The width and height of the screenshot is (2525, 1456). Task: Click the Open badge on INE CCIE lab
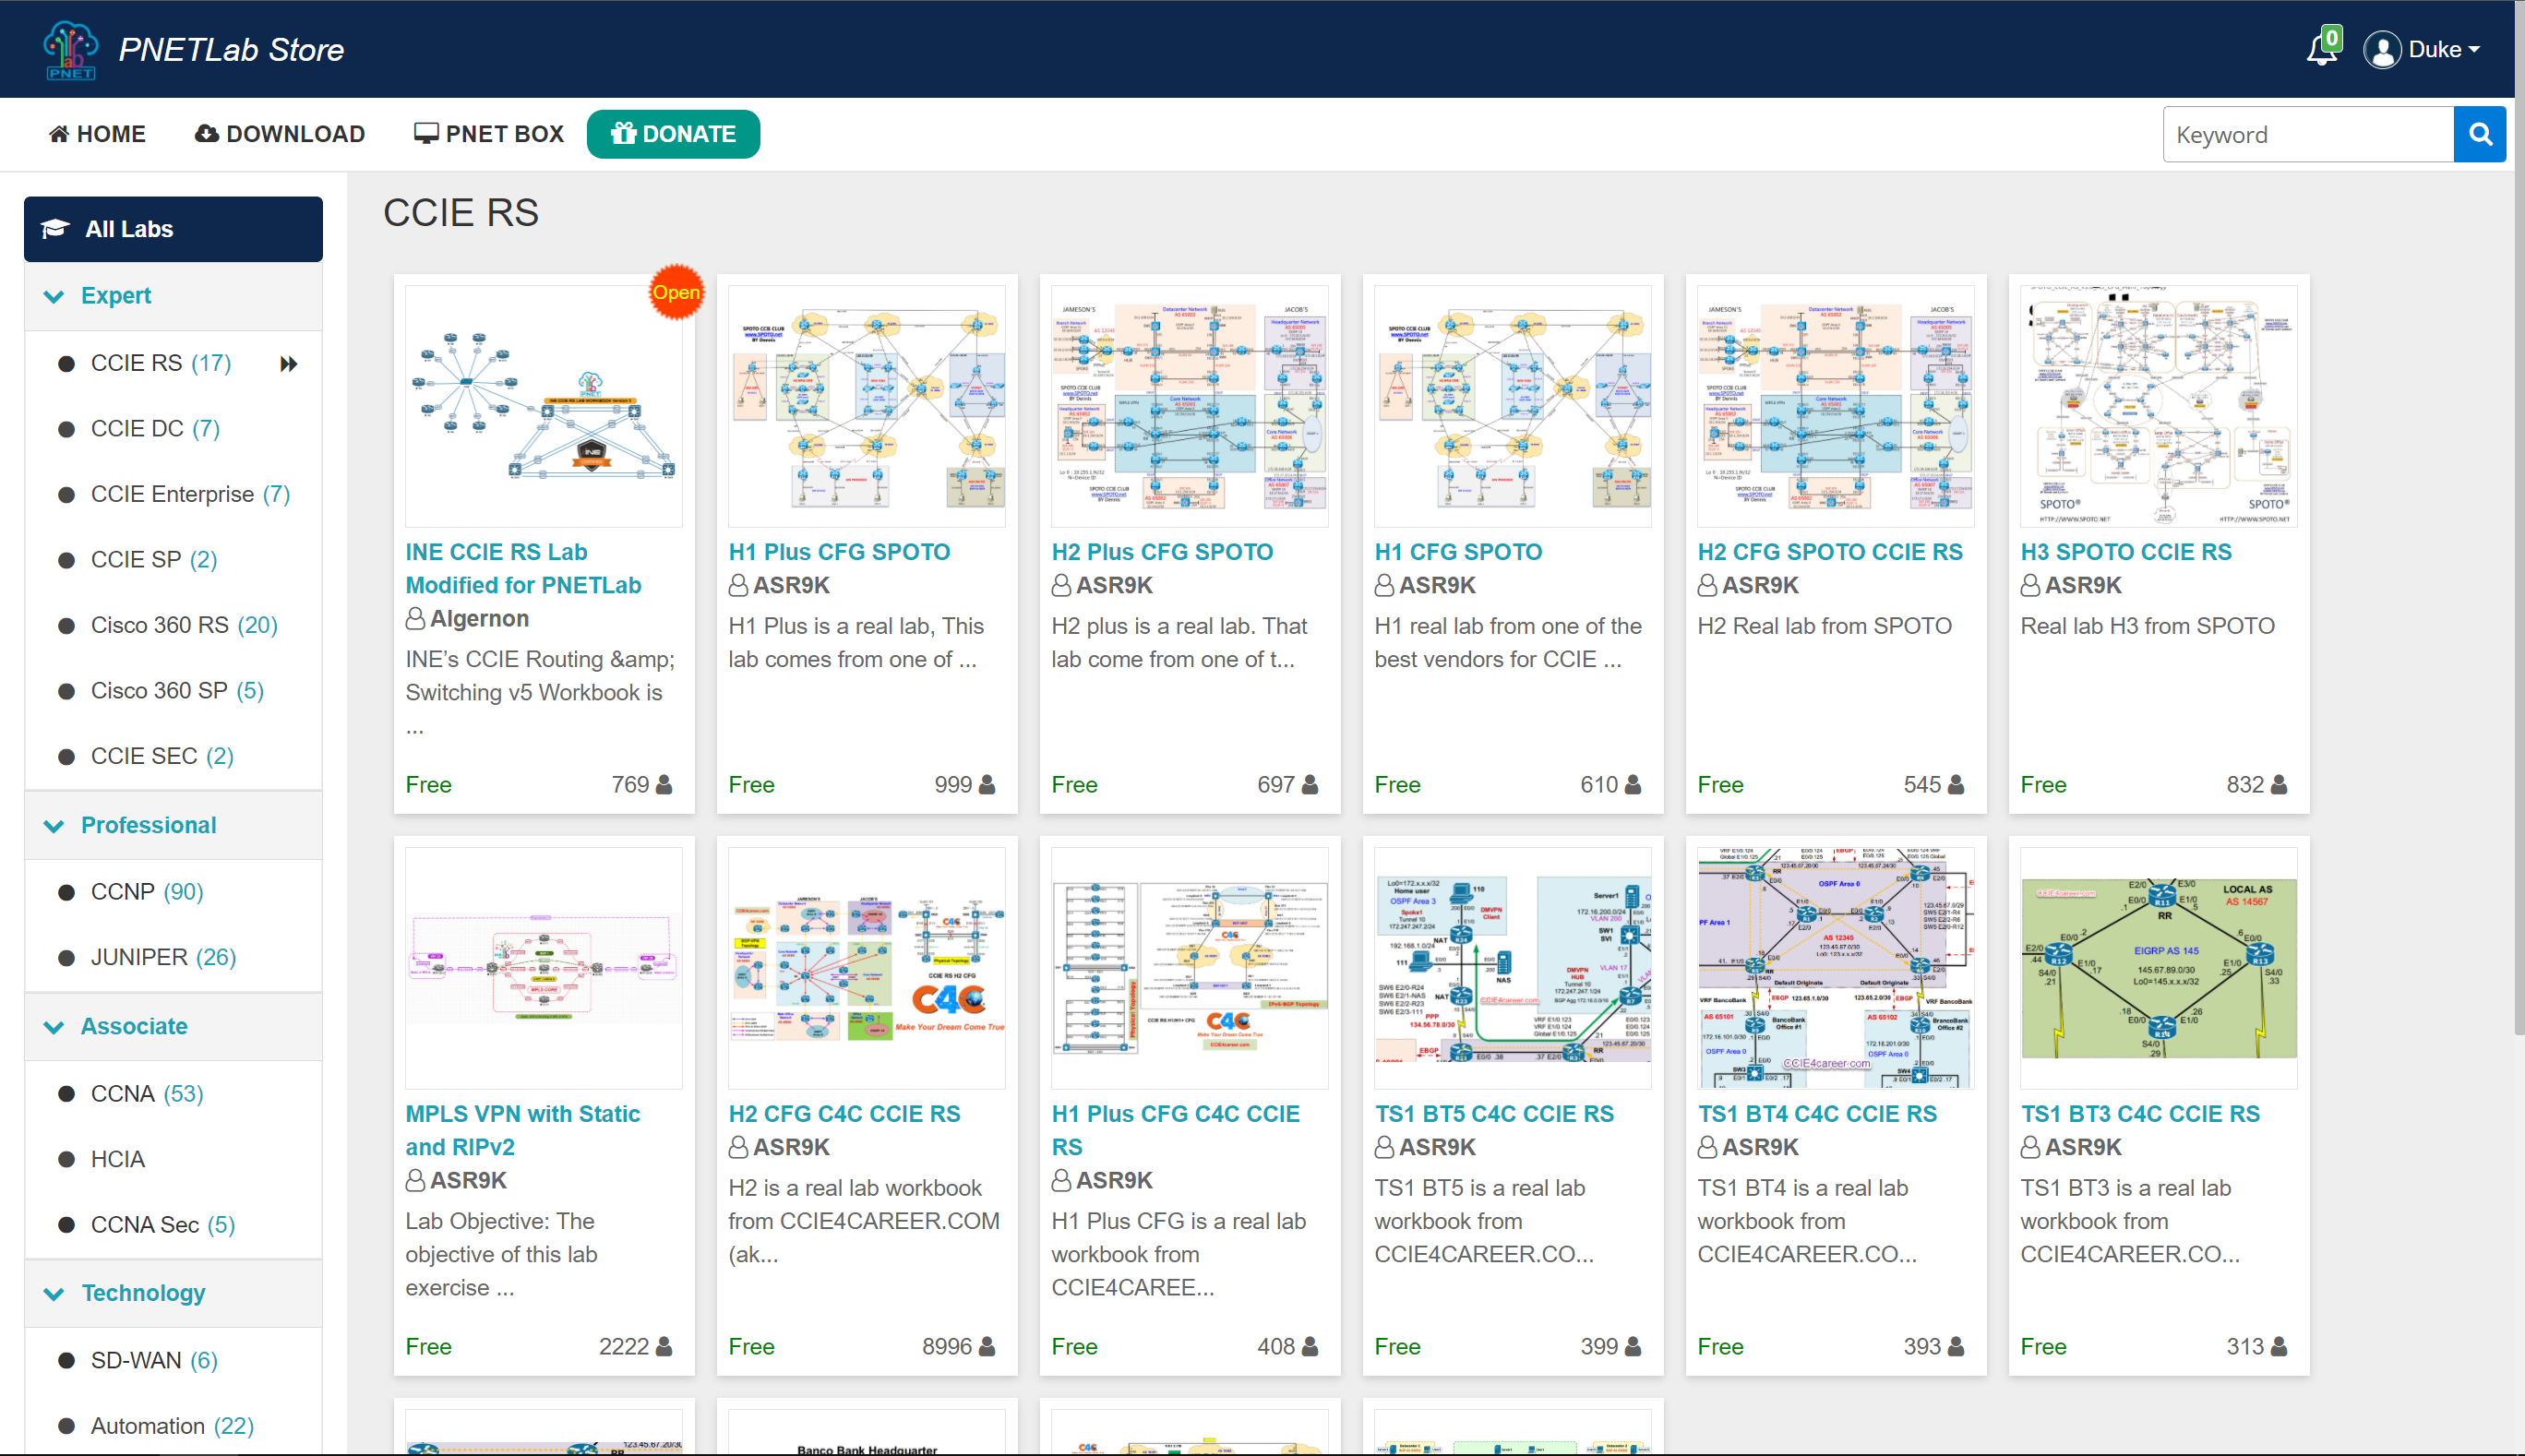click(x=676, y=292)
